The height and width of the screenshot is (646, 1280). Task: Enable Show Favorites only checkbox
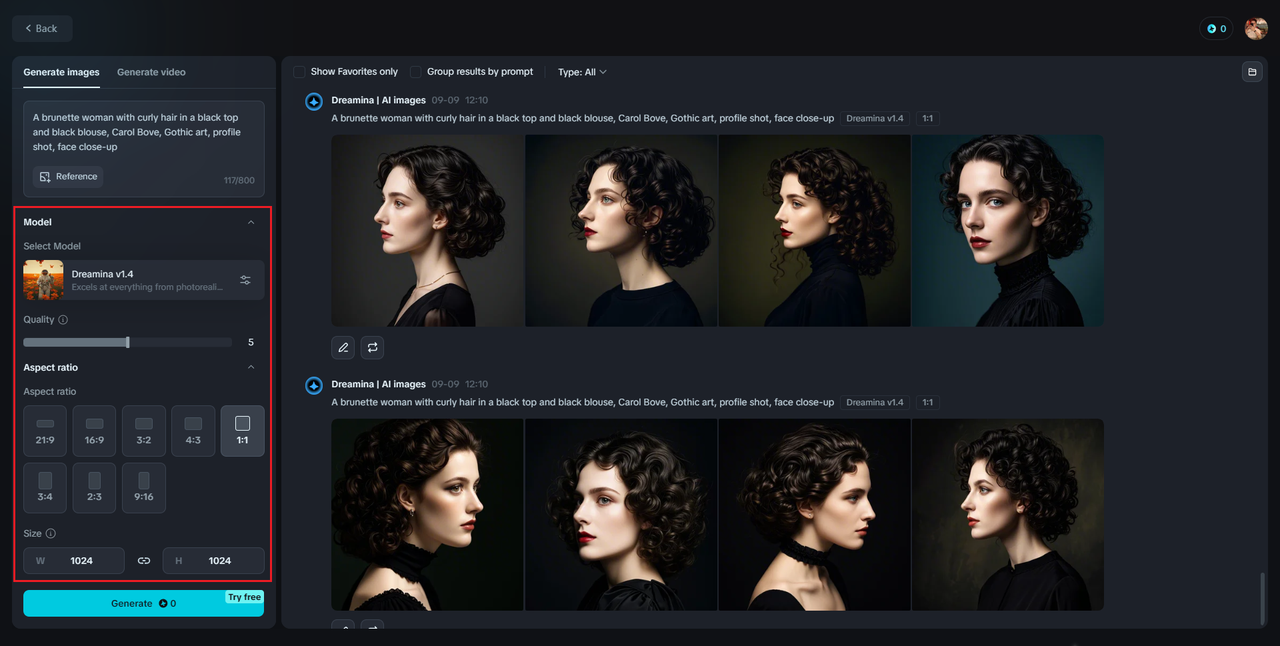pyautogui.click(x=299, y=72)
